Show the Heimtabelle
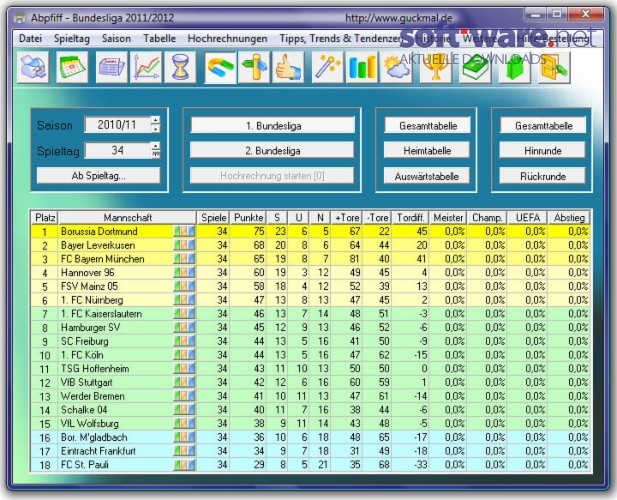Image resolution: width=617 pixels, height=500 pixels. (427, 150)
